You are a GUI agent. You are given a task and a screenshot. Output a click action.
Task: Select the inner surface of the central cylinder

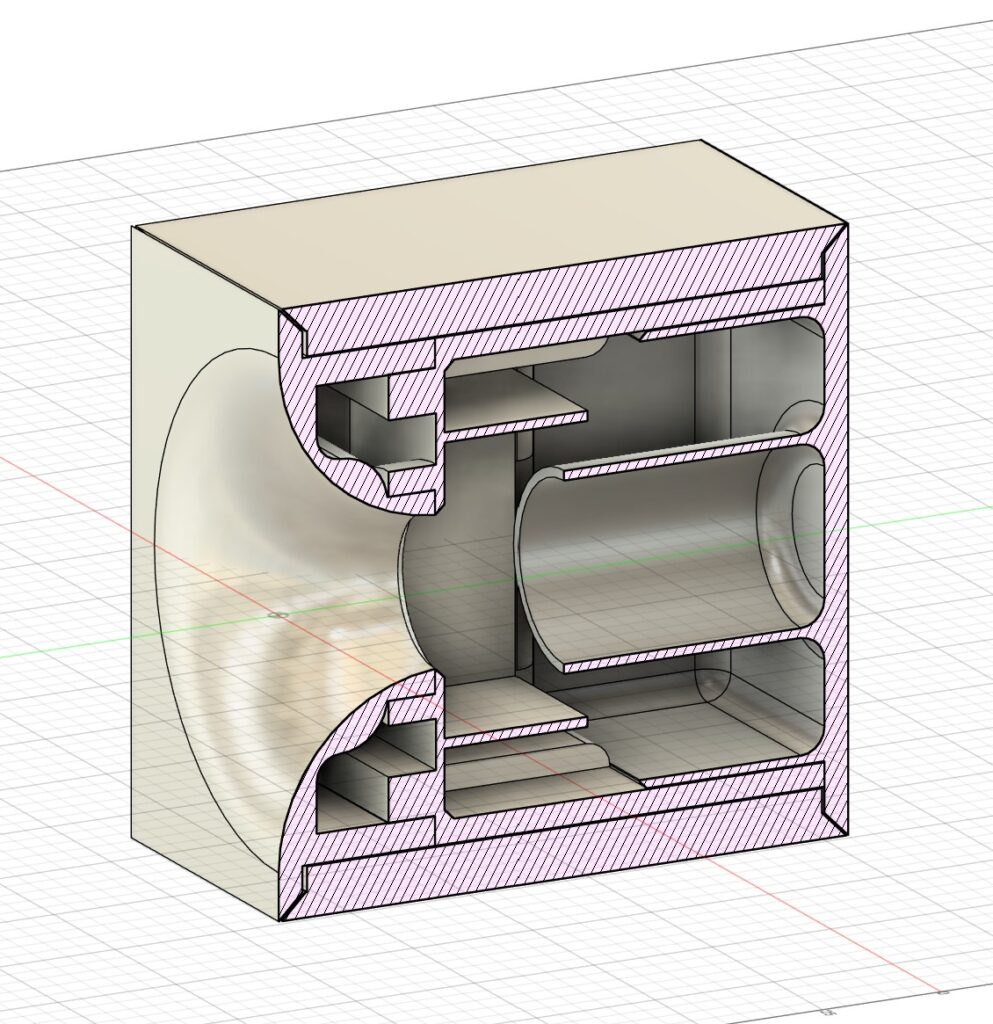tap(650, 560)
